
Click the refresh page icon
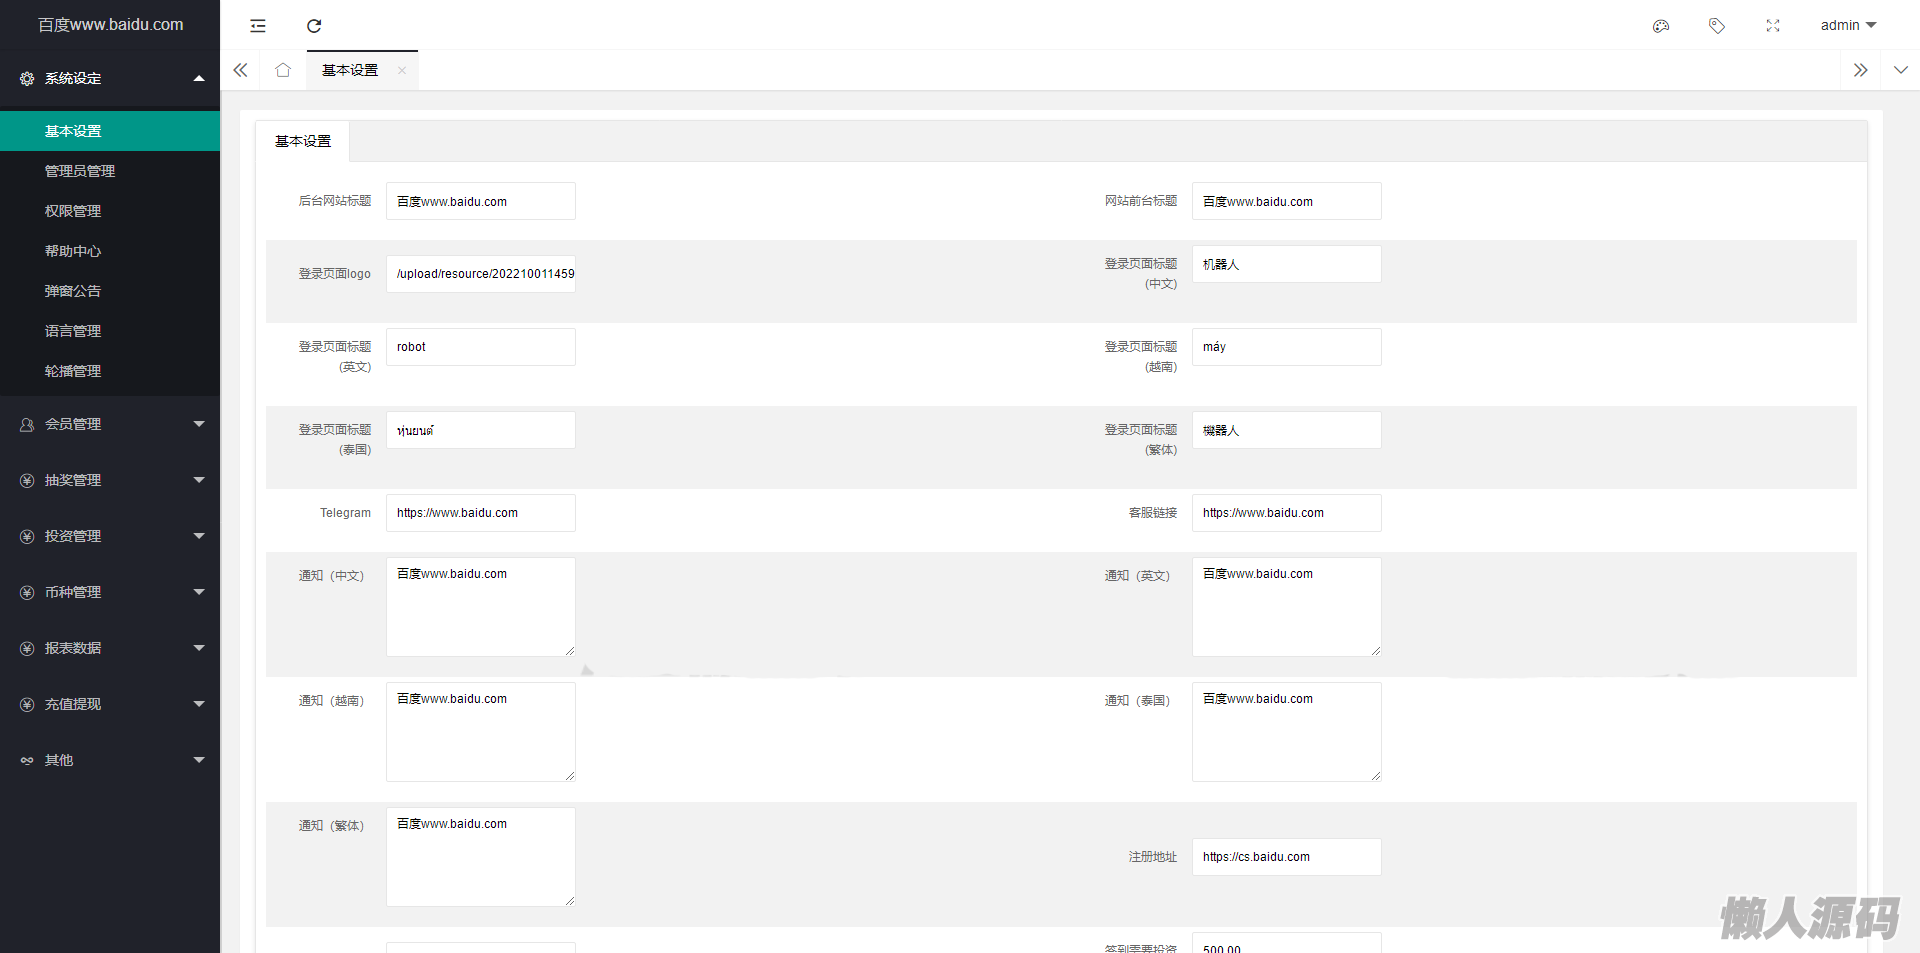tap(314, 26)
